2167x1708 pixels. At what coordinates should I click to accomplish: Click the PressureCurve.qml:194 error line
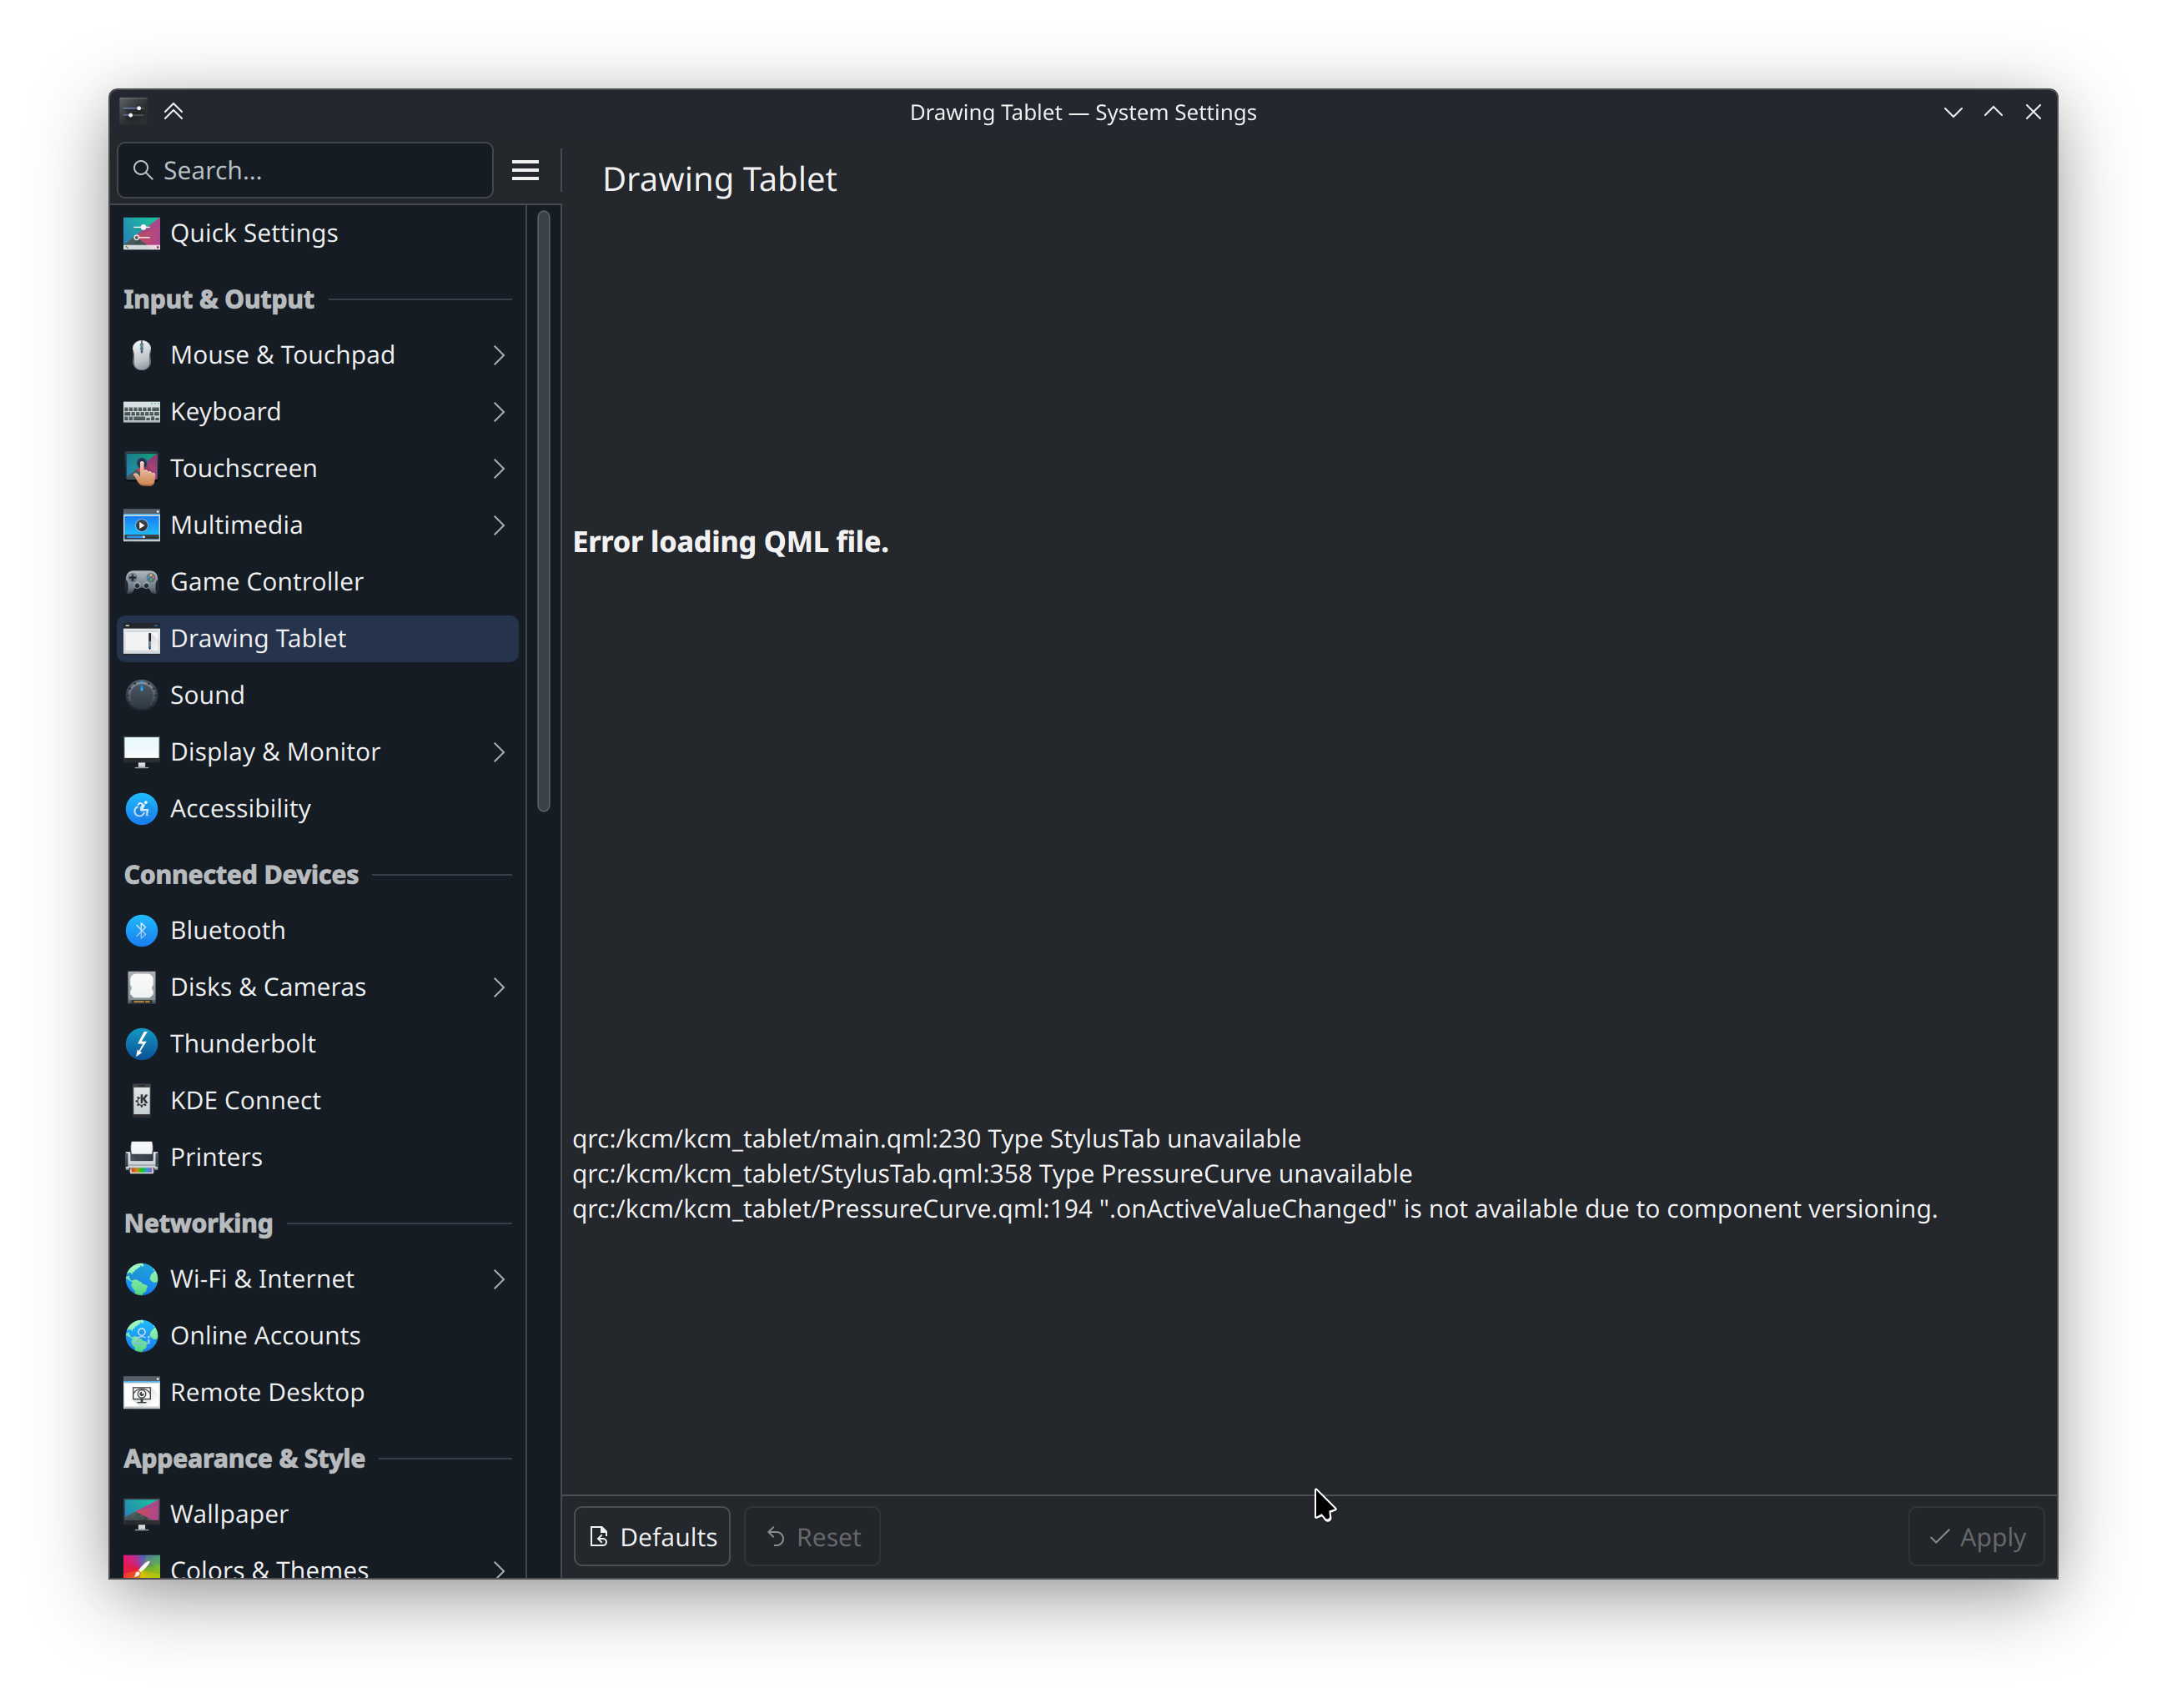(x=1255, y=1209)
